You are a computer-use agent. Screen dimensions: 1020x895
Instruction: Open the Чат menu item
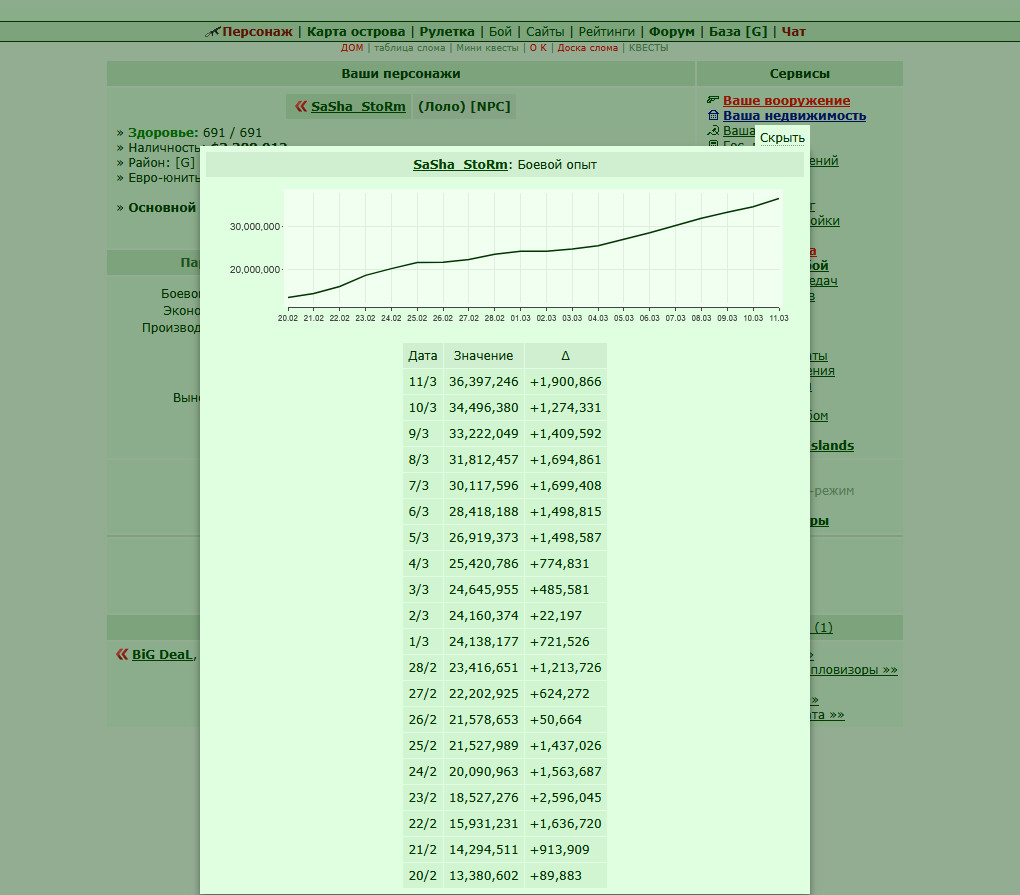(793, 32)
